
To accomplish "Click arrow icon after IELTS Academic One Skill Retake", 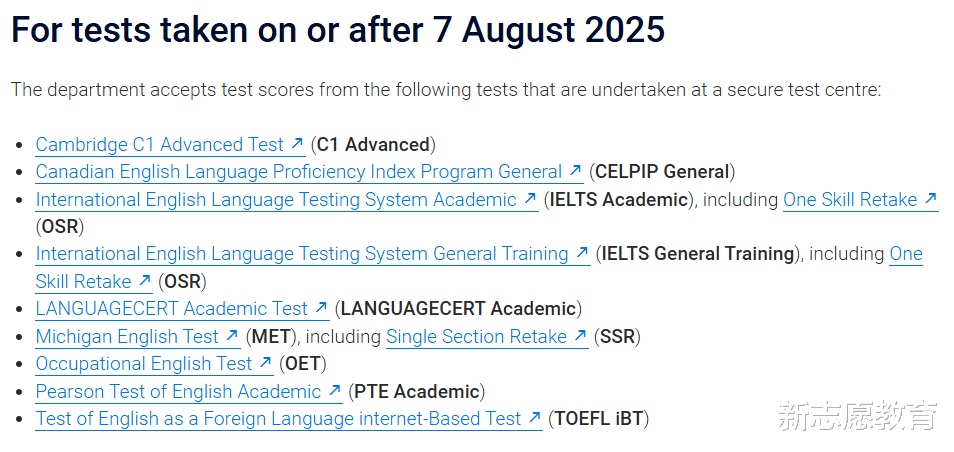I will [930, 200].
